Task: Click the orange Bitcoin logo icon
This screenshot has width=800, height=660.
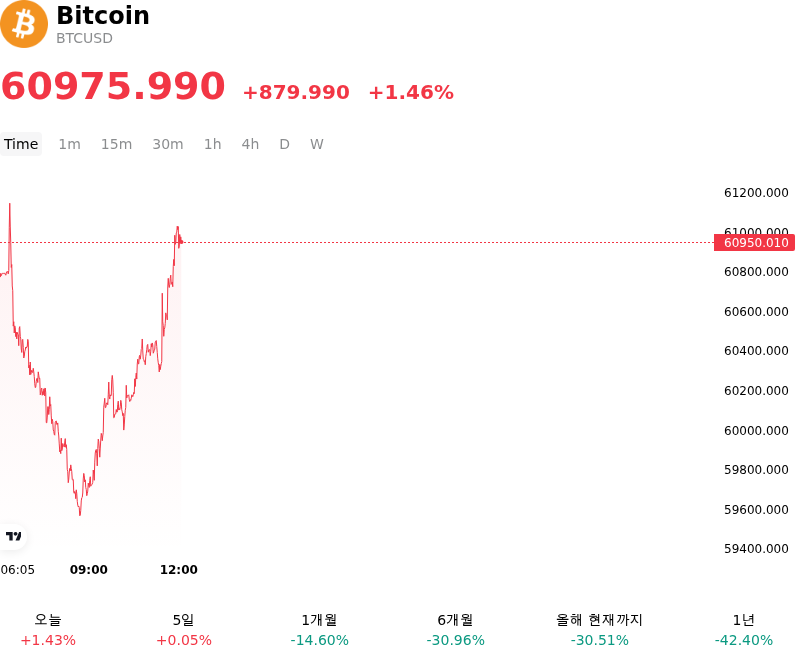Action: tap(23, 24)
